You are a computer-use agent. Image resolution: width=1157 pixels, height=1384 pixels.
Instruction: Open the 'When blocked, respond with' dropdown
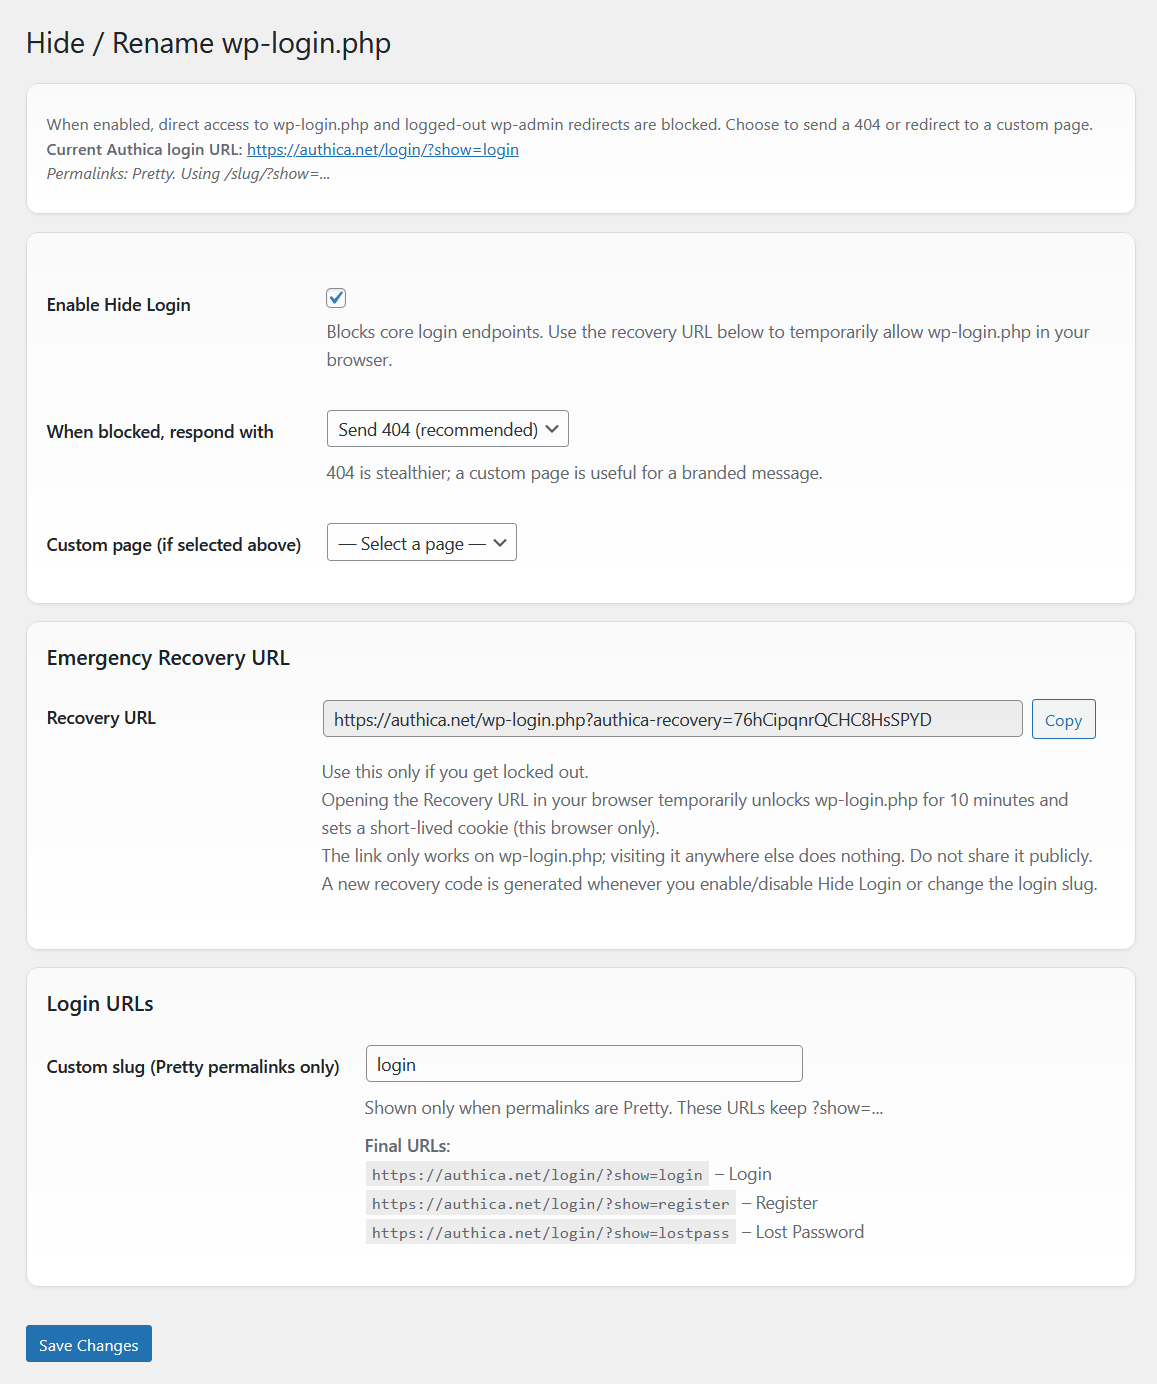[x=447, y=428]
